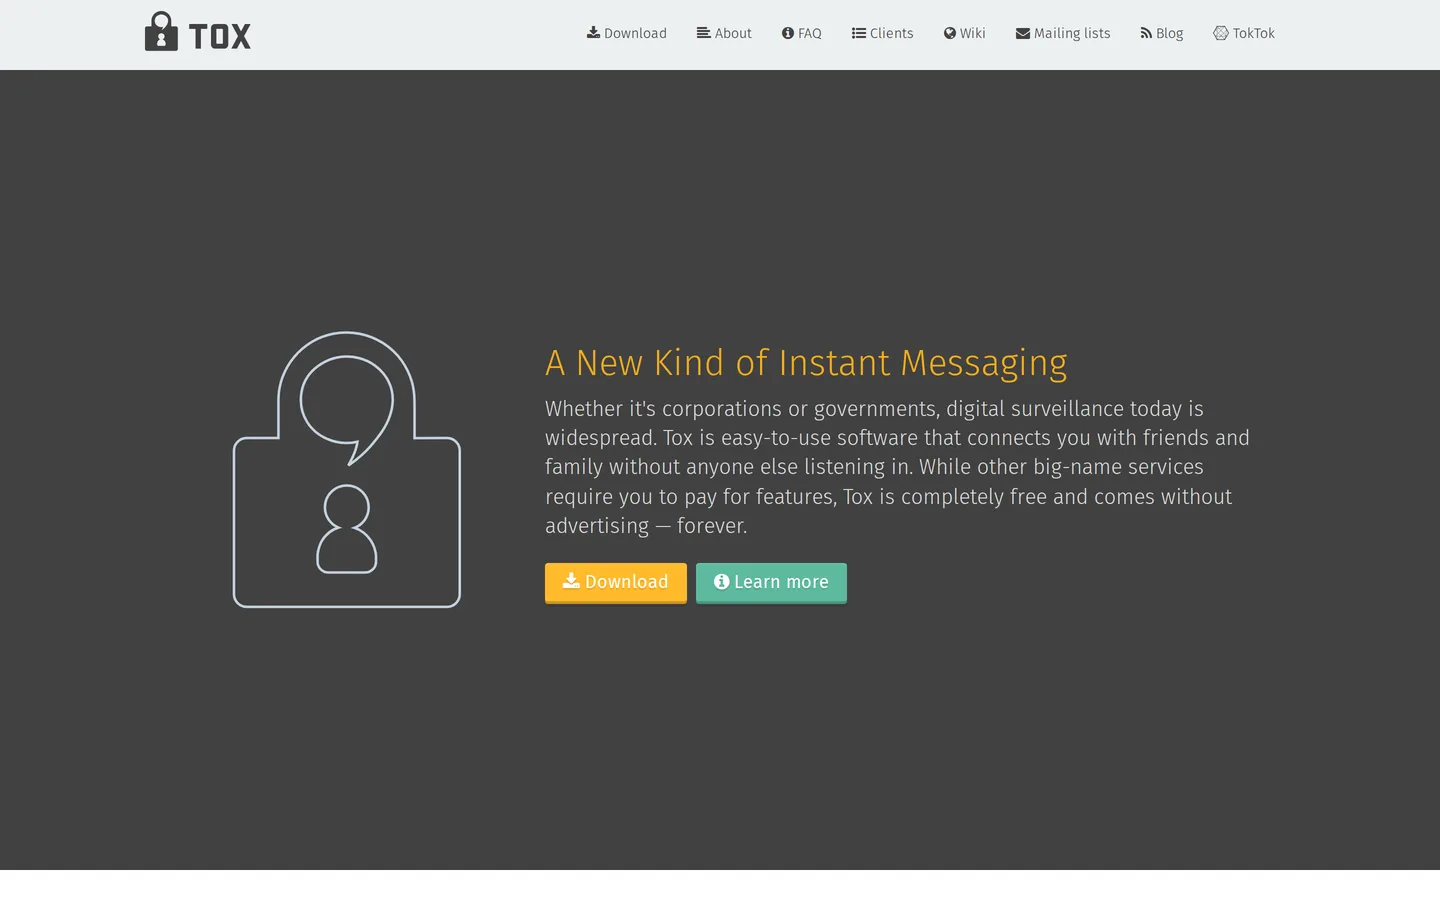Click the Wiki globe icon
Screen dimensions: 1440x900
950,33
